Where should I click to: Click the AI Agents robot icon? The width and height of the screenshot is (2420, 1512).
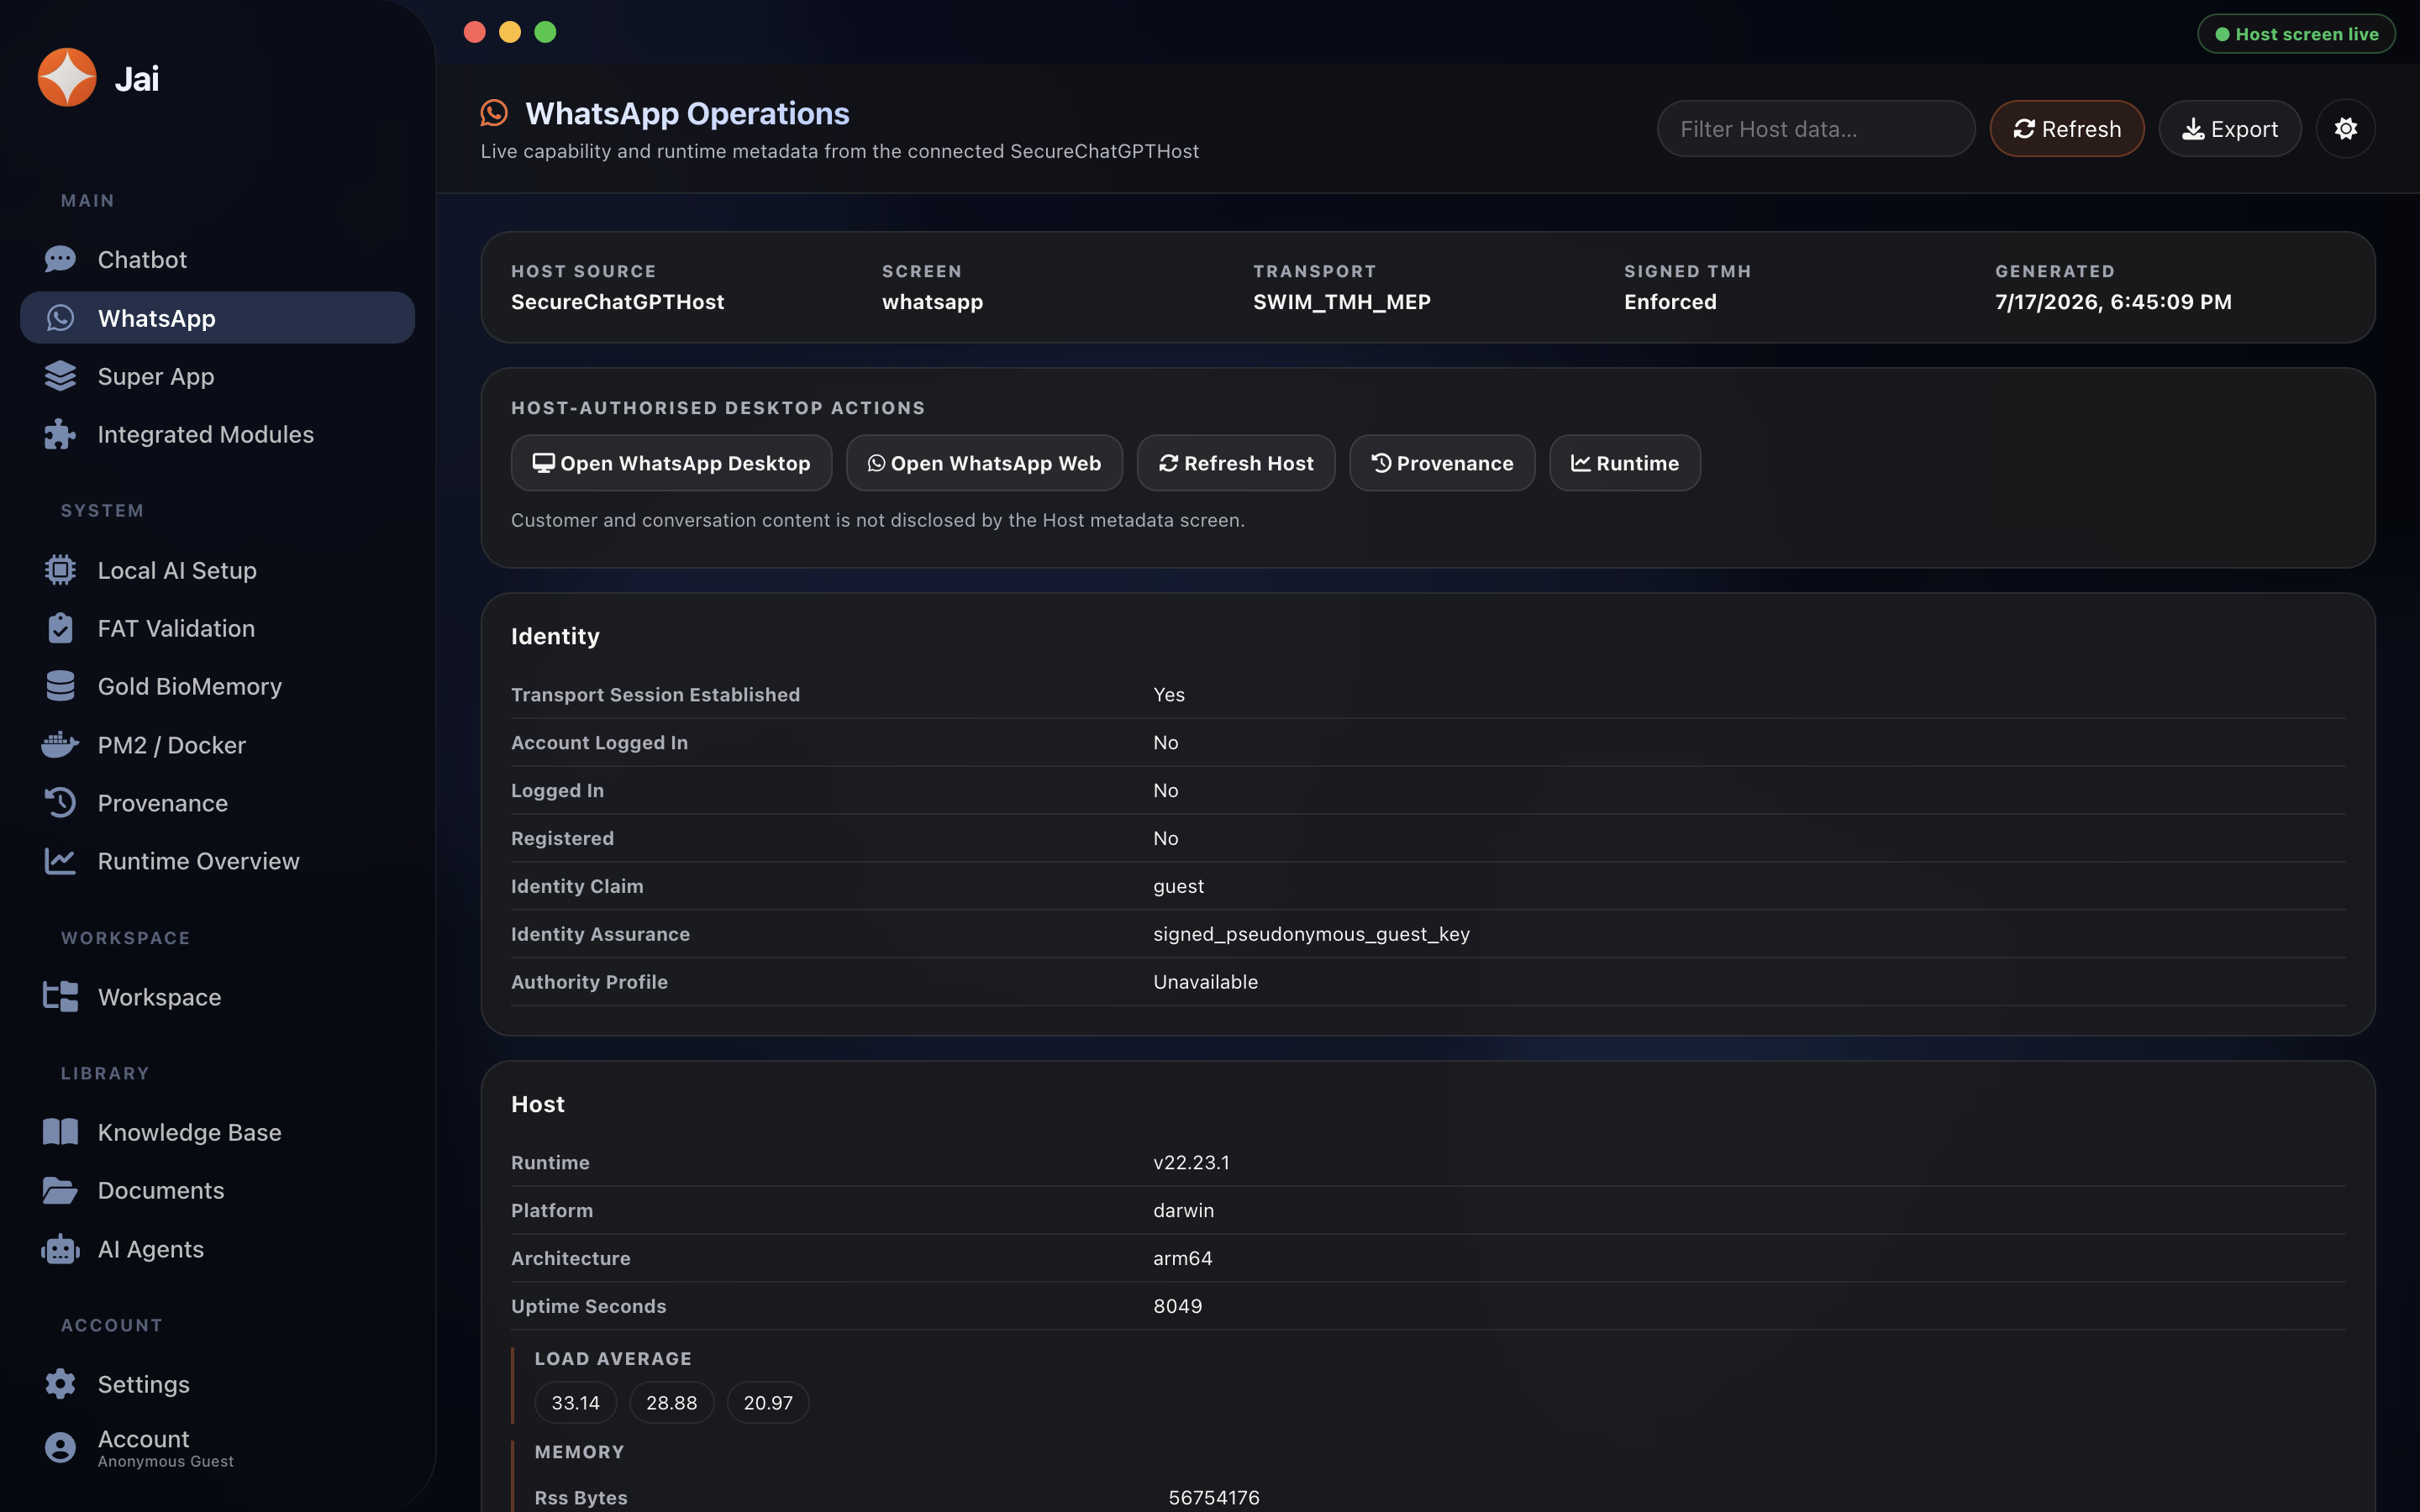click(60, 1249)
